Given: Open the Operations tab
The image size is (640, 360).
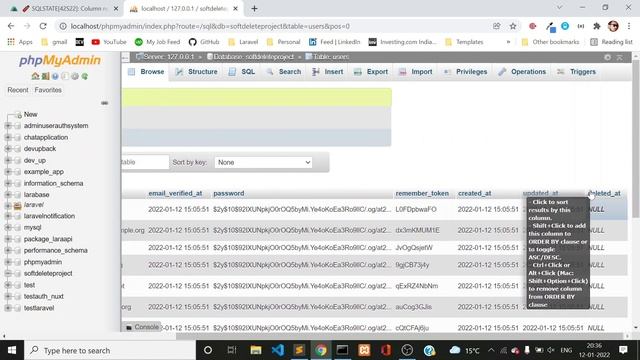Looking at the screenshot, I should click(522, 72).
